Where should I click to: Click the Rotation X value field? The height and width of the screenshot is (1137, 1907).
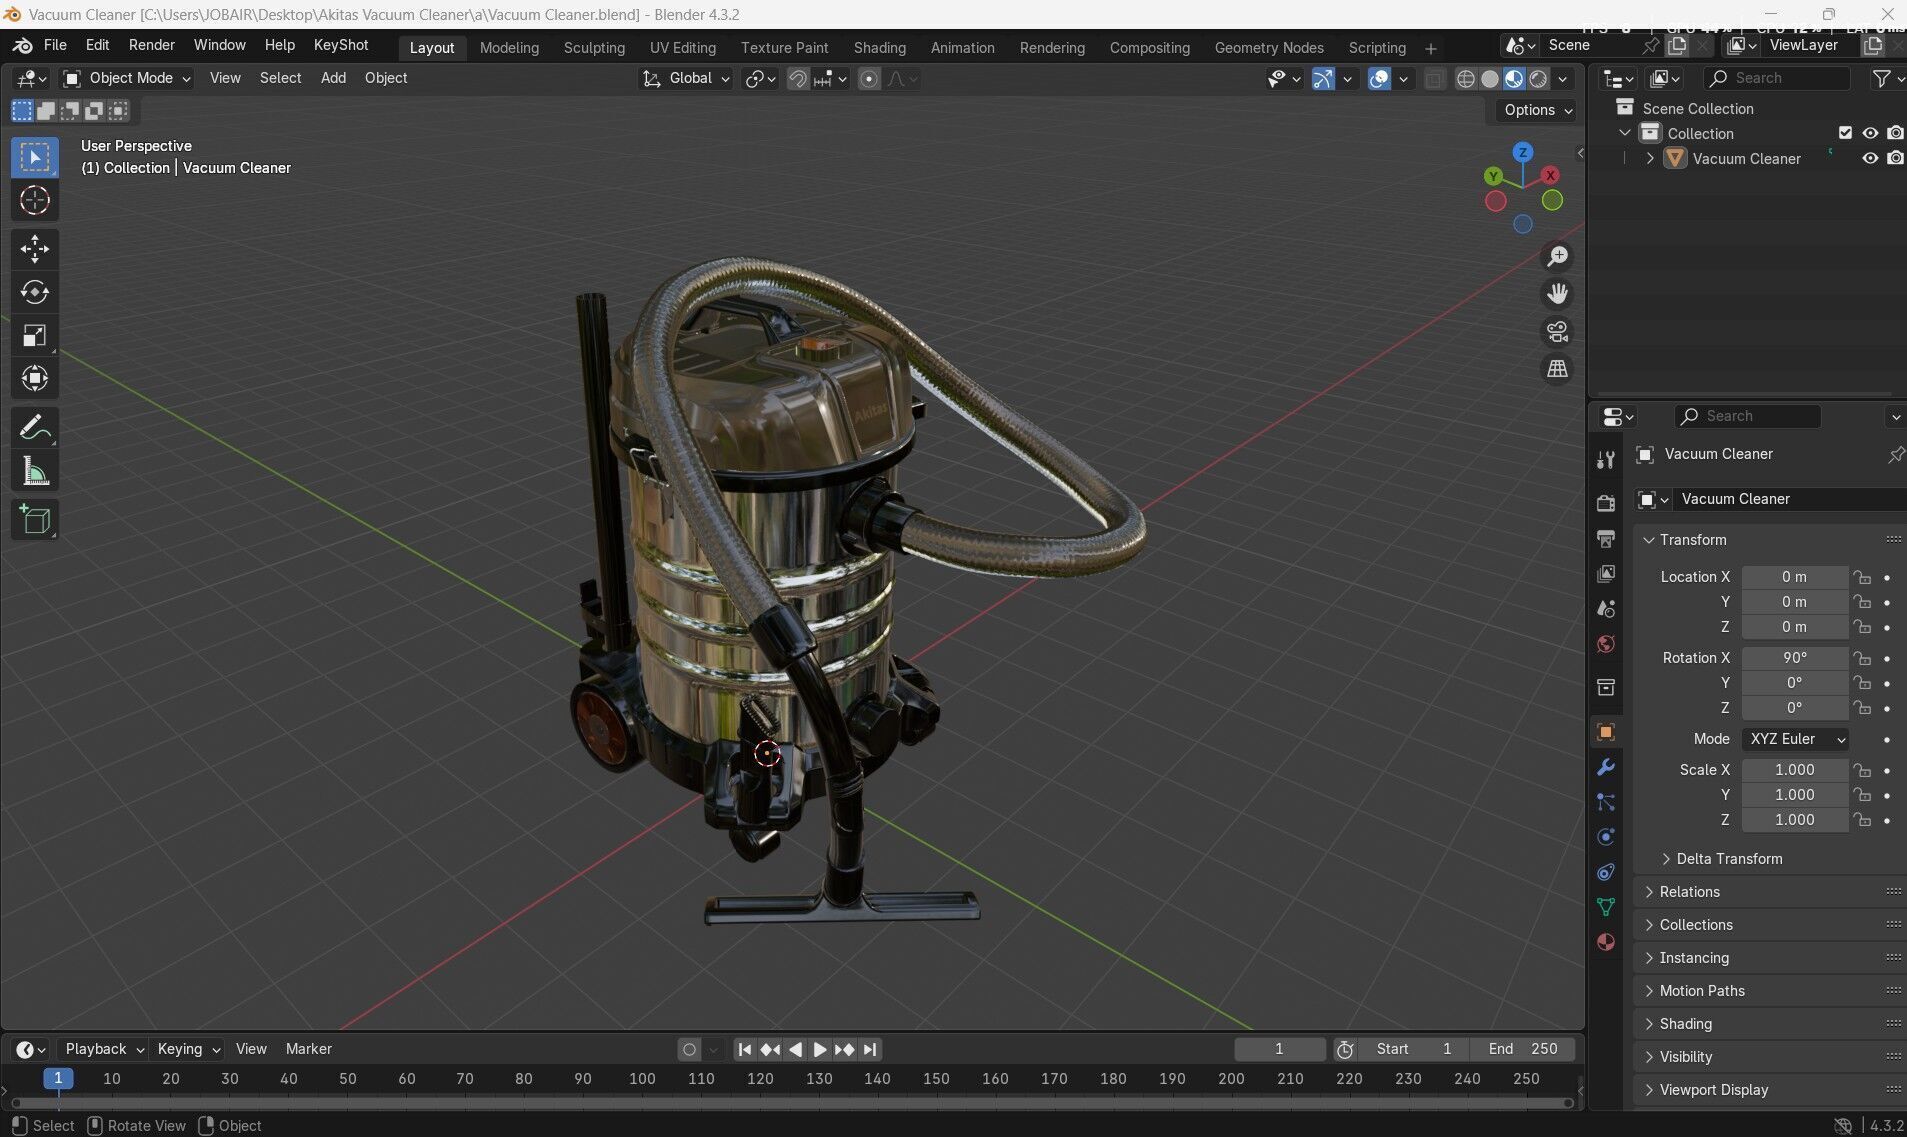(x=1794, y=658)
